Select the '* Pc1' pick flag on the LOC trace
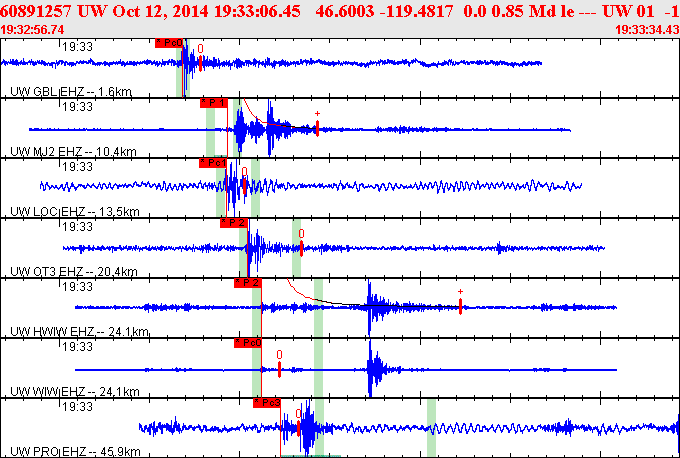The image size is (680, 458). point(213,163)
